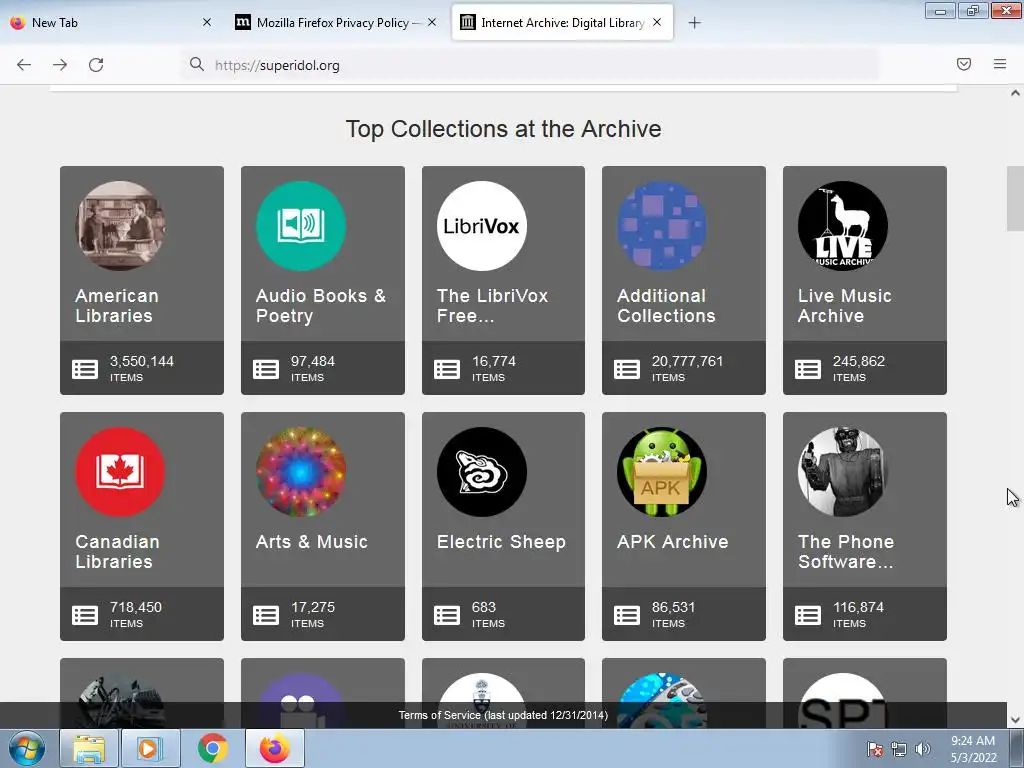Open the American Libraries collection logo

(120, 226)
